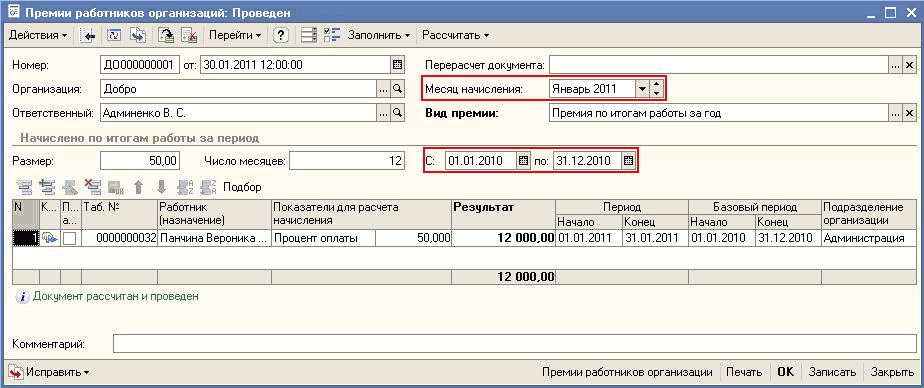This screenshot has width=924, height=388.
Task: Open the Рассчитать dropdown menu
Action: tap(456, 35)
